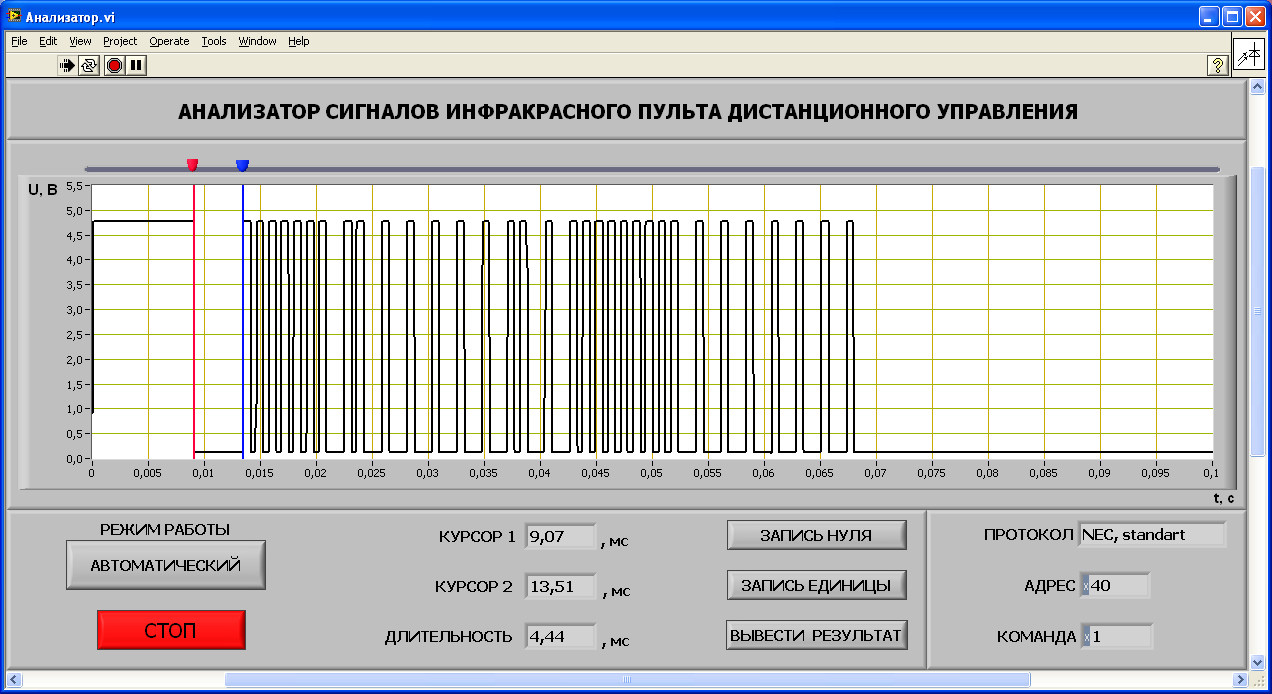The height and width of the screenshot is (694, 1272).
Task: Open the Context Help question mark icon
Action: tap(1218, 65)
